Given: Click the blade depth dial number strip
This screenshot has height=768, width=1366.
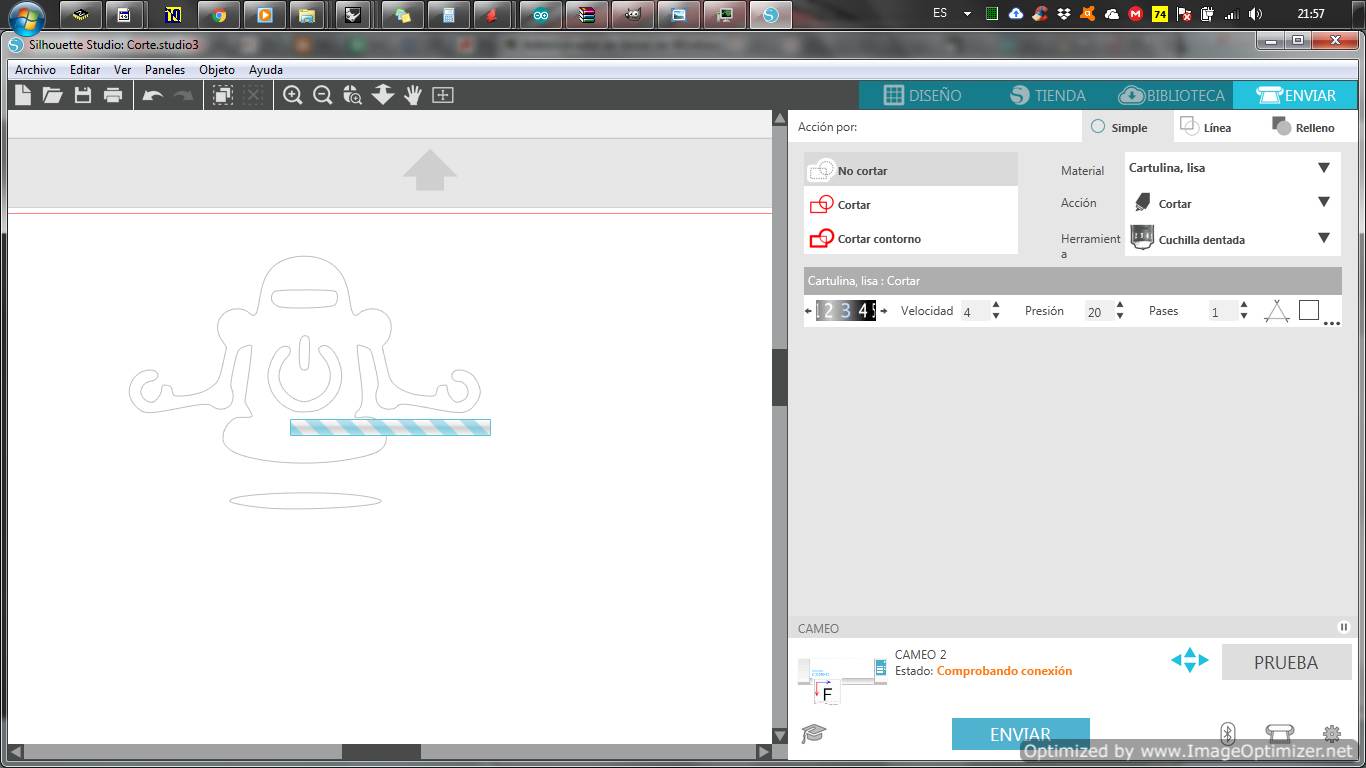Looking at the screenshot, I should pyautogui.click(x=846, y=311).
